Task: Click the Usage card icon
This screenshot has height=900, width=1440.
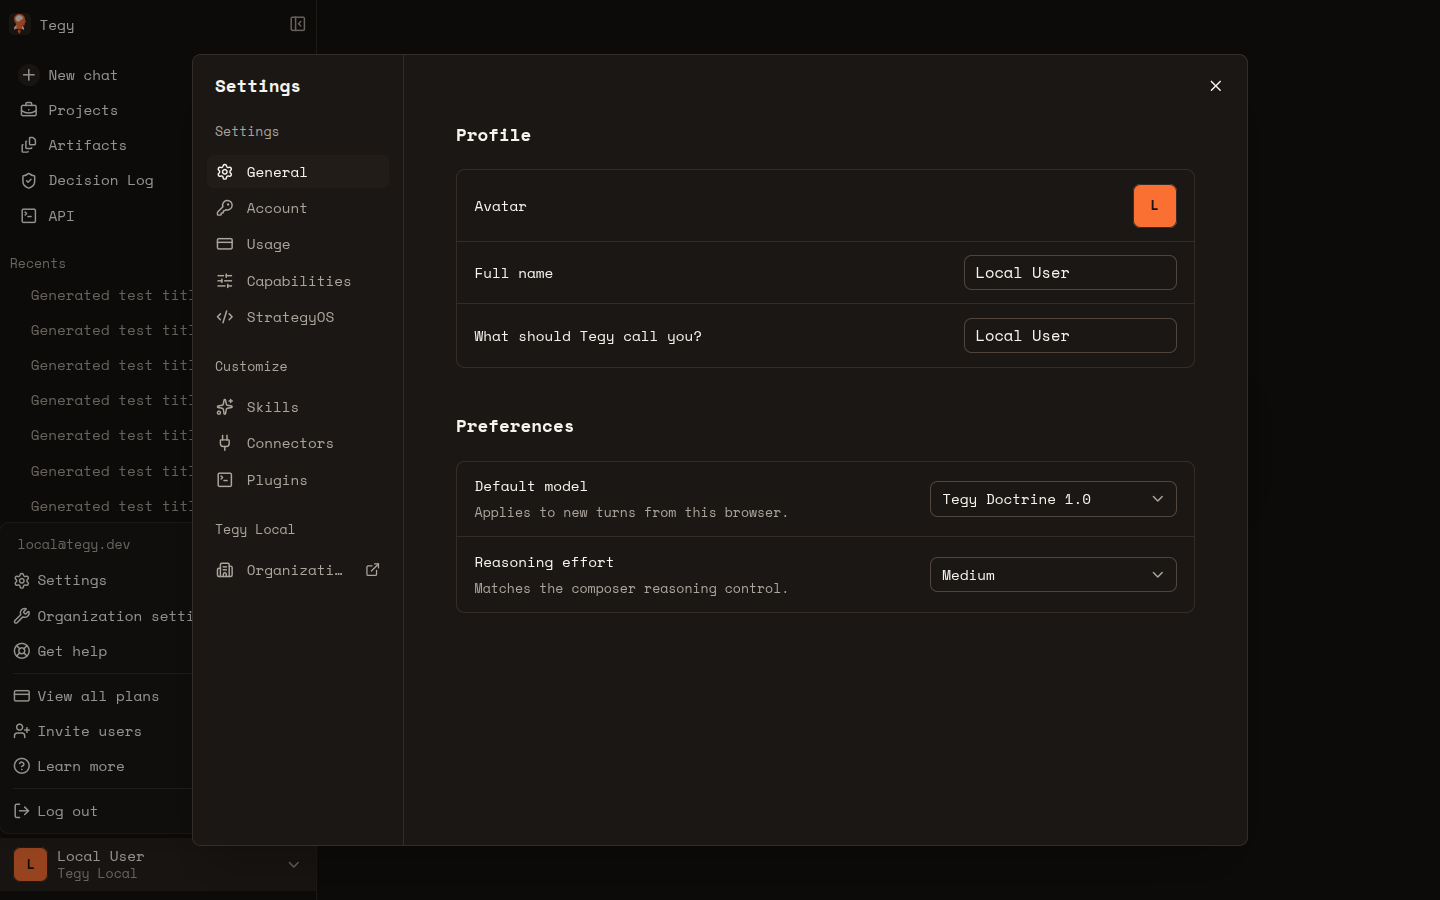Action: [225, 244]
